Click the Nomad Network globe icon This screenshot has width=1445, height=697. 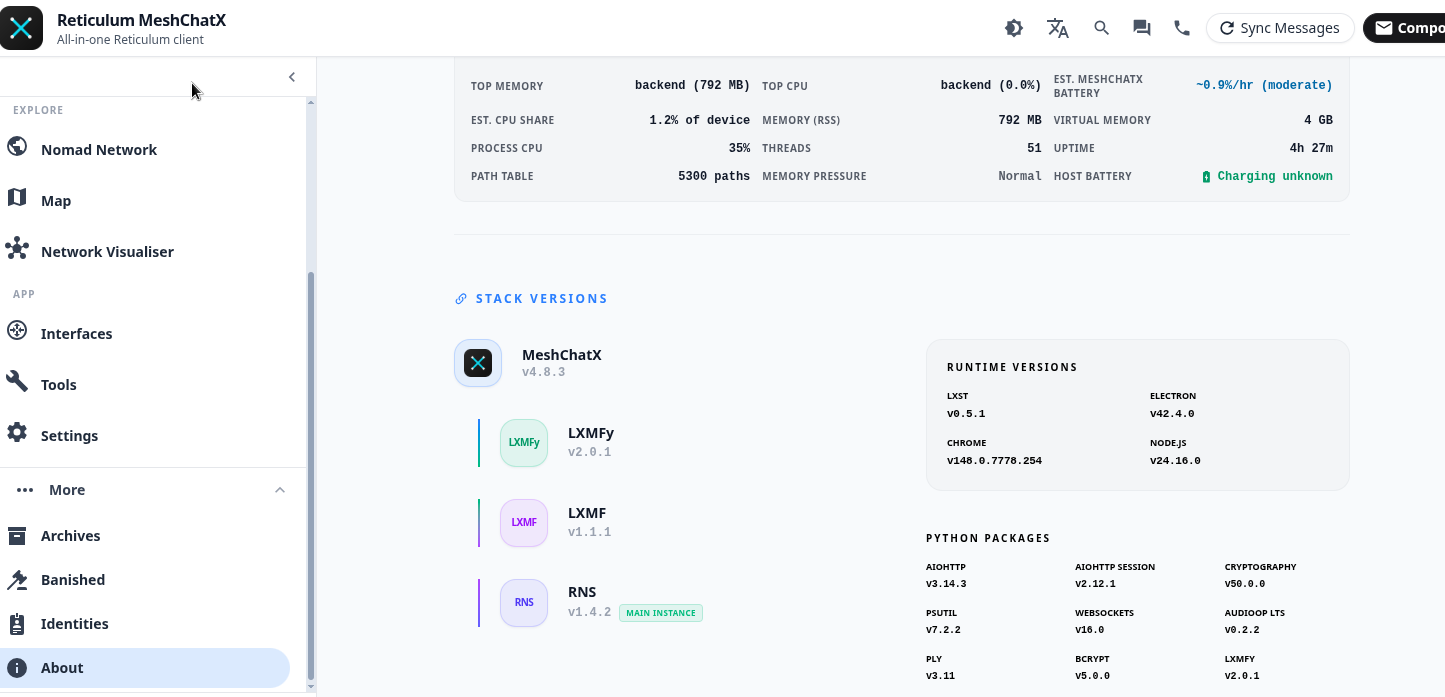coord(17,148)
